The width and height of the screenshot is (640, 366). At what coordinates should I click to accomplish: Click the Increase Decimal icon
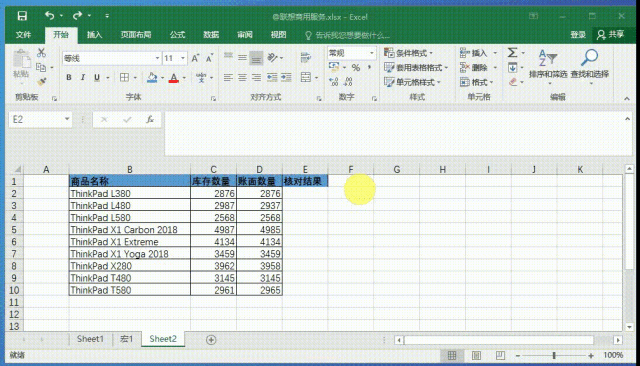334,82
